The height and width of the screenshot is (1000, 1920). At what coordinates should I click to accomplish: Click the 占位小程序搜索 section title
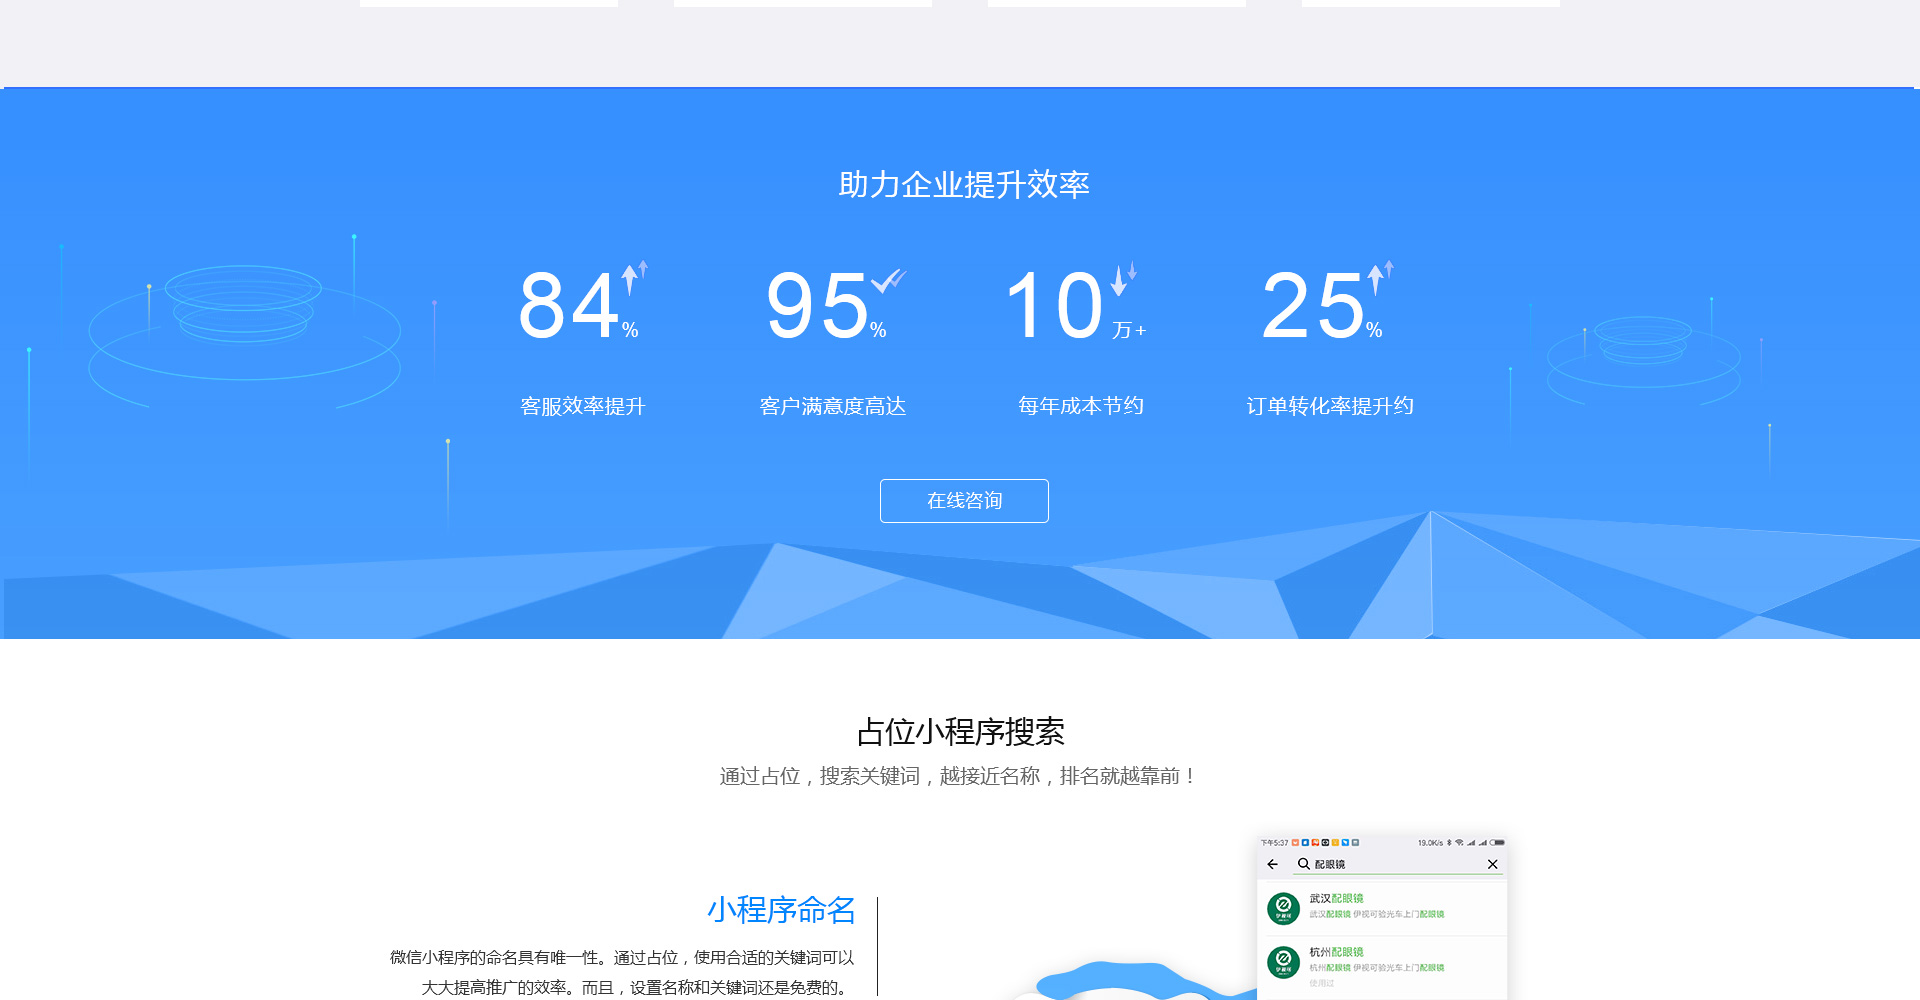pos(960,732)
